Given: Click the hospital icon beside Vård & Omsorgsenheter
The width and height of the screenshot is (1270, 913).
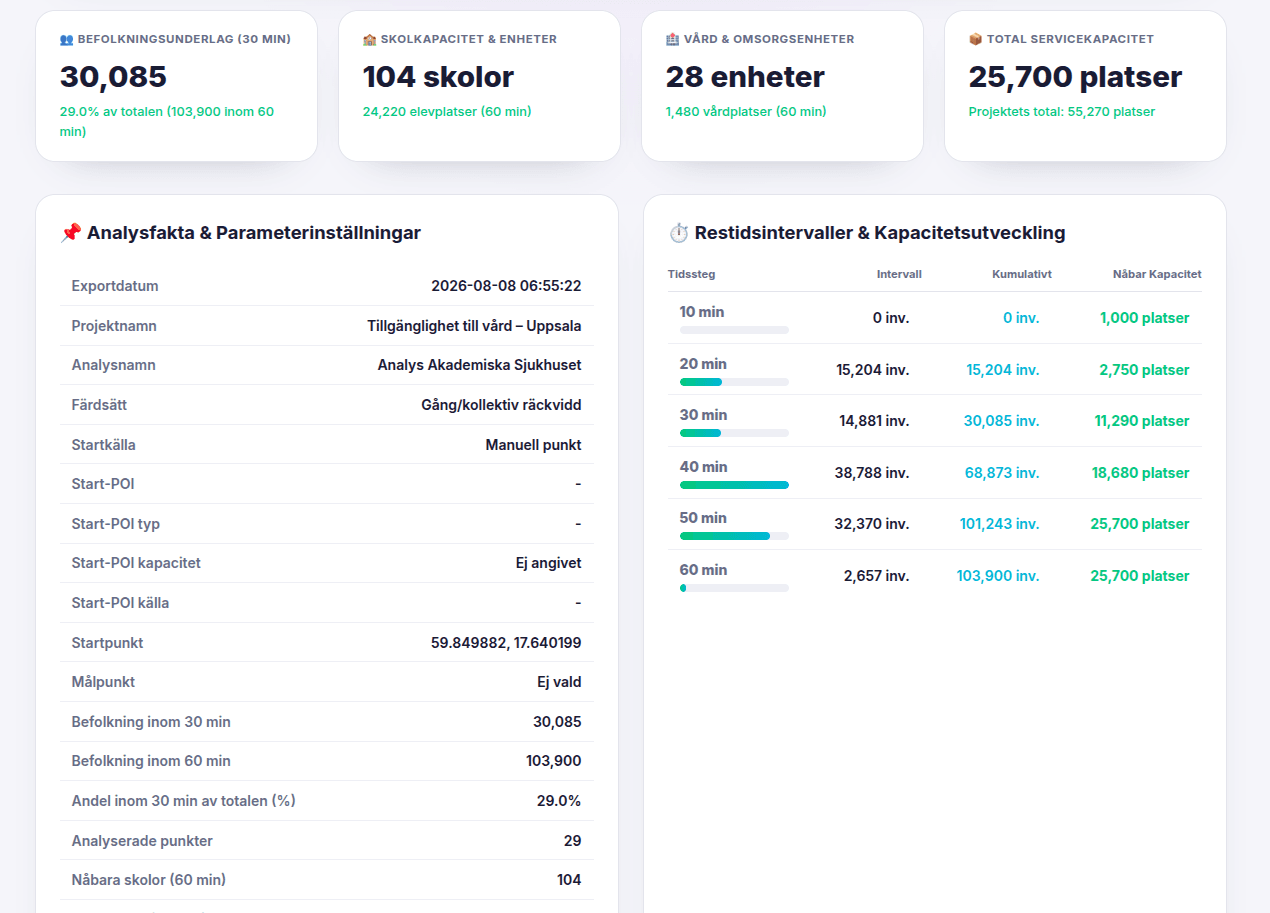Looking at the screenshot, I should click(x=673, y=39).
